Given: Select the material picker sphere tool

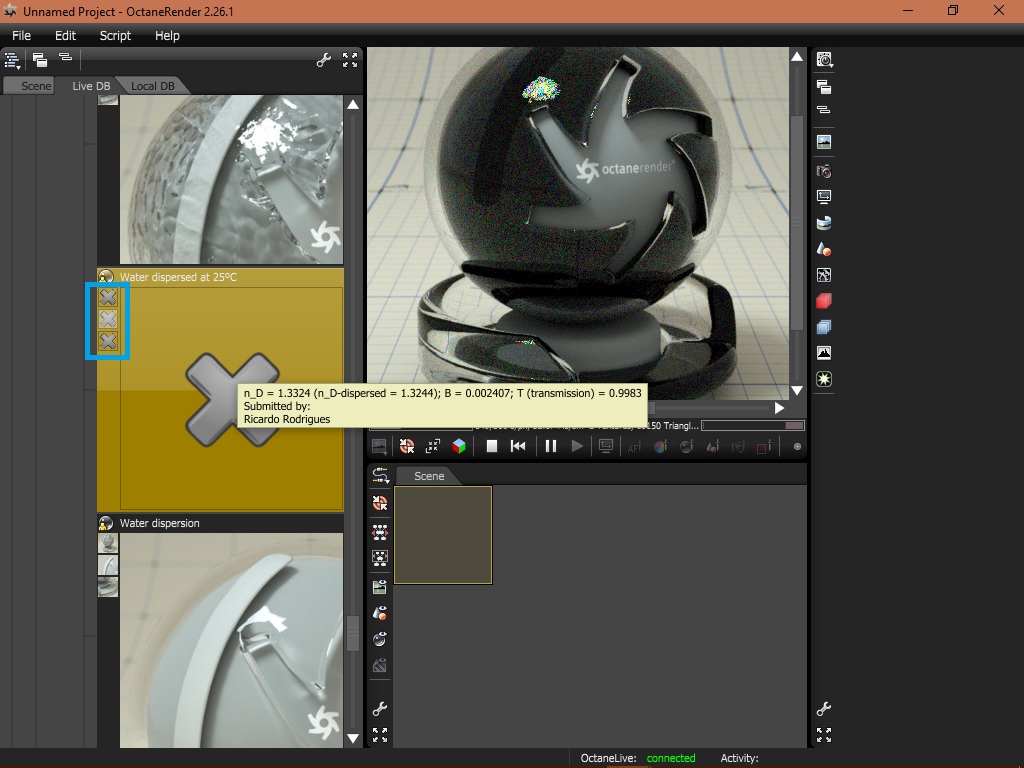Looking at the screenshot, I should click(686, 447).
